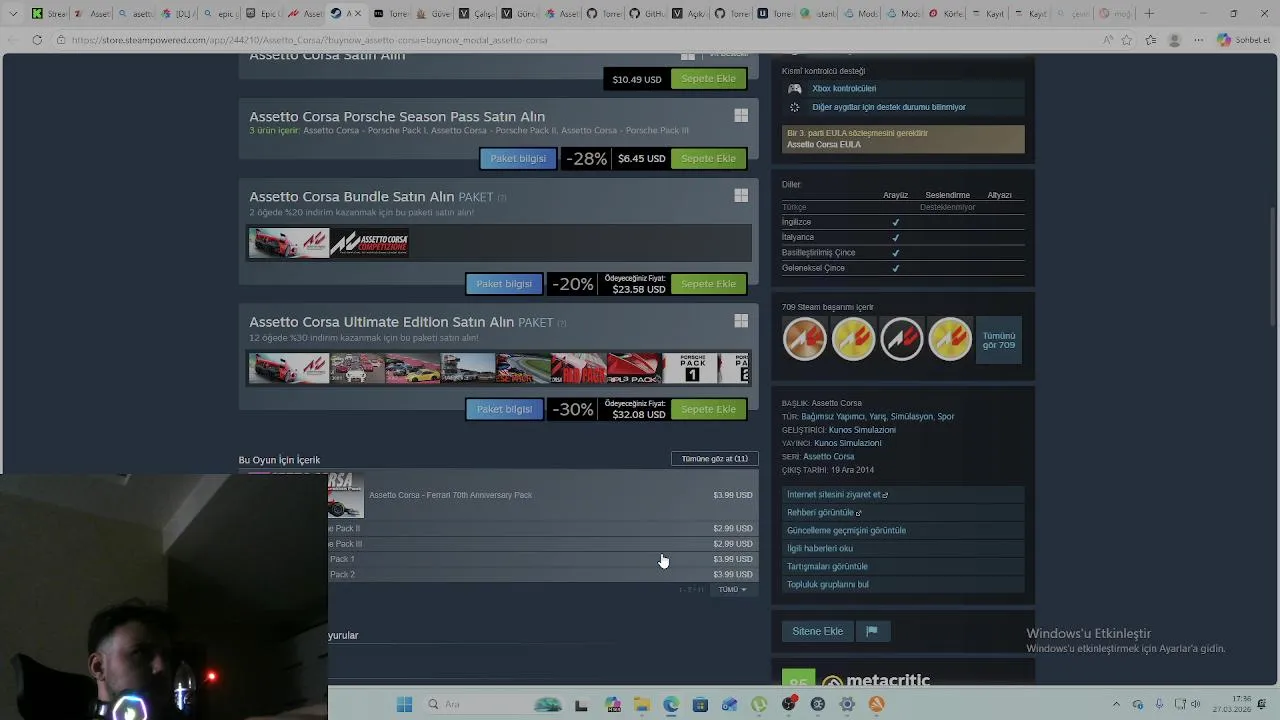The height and width of the screenshot is (720, 1280).
Task: Click Windows platform icon on Ultimate Edition package
Action: 741,321
